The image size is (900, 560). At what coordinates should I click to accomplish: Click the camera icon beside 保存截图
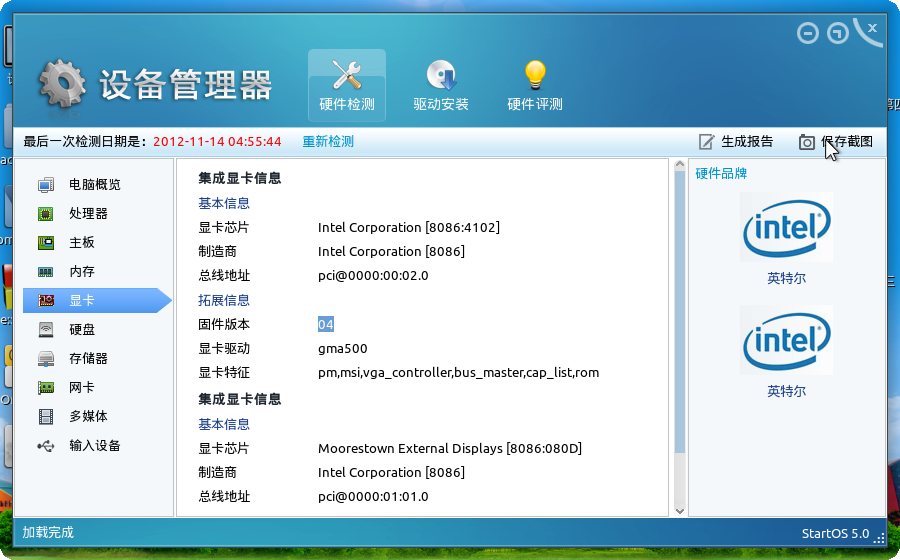click(x=806, y=142)
